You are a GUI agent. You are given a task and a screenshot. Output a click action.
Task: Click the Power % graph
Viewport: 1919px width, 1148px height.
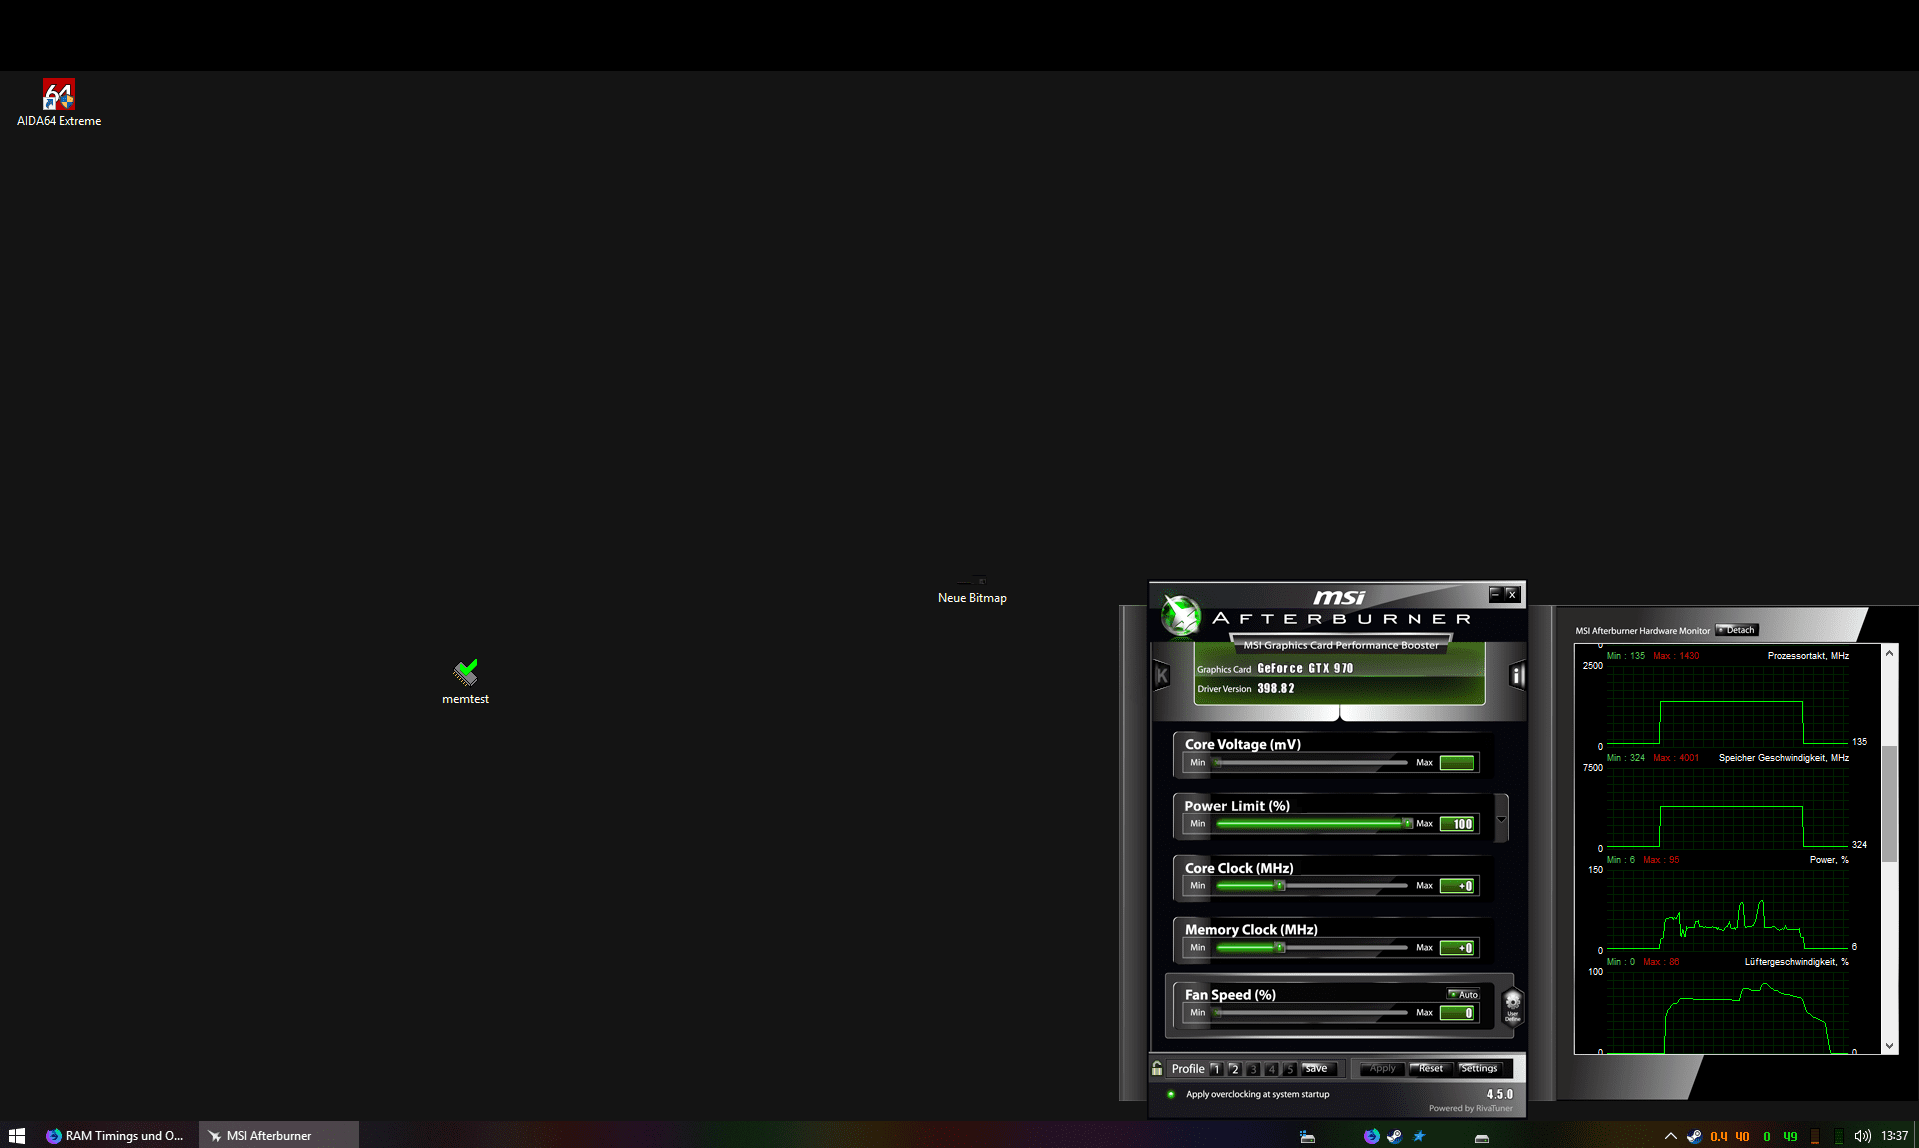coord(1727,909)
